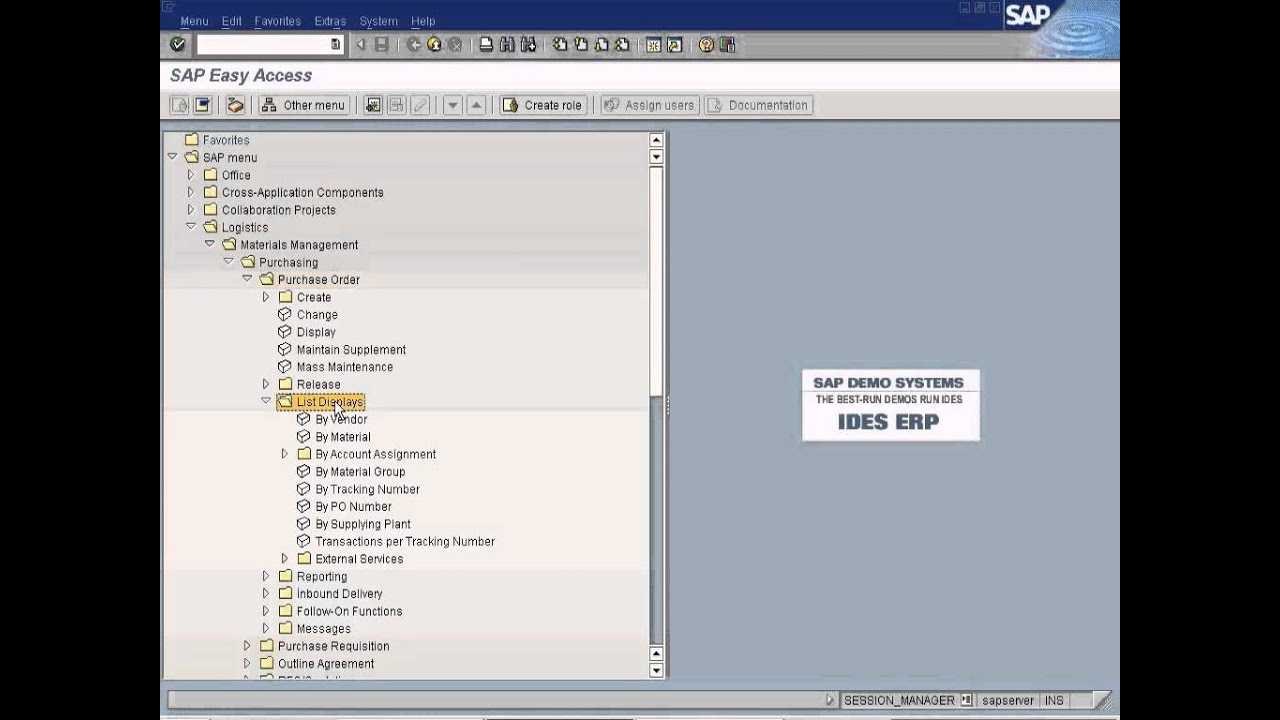1280x720 pixels.
Task: Click the Create role button
Action: tap(542, 105)
